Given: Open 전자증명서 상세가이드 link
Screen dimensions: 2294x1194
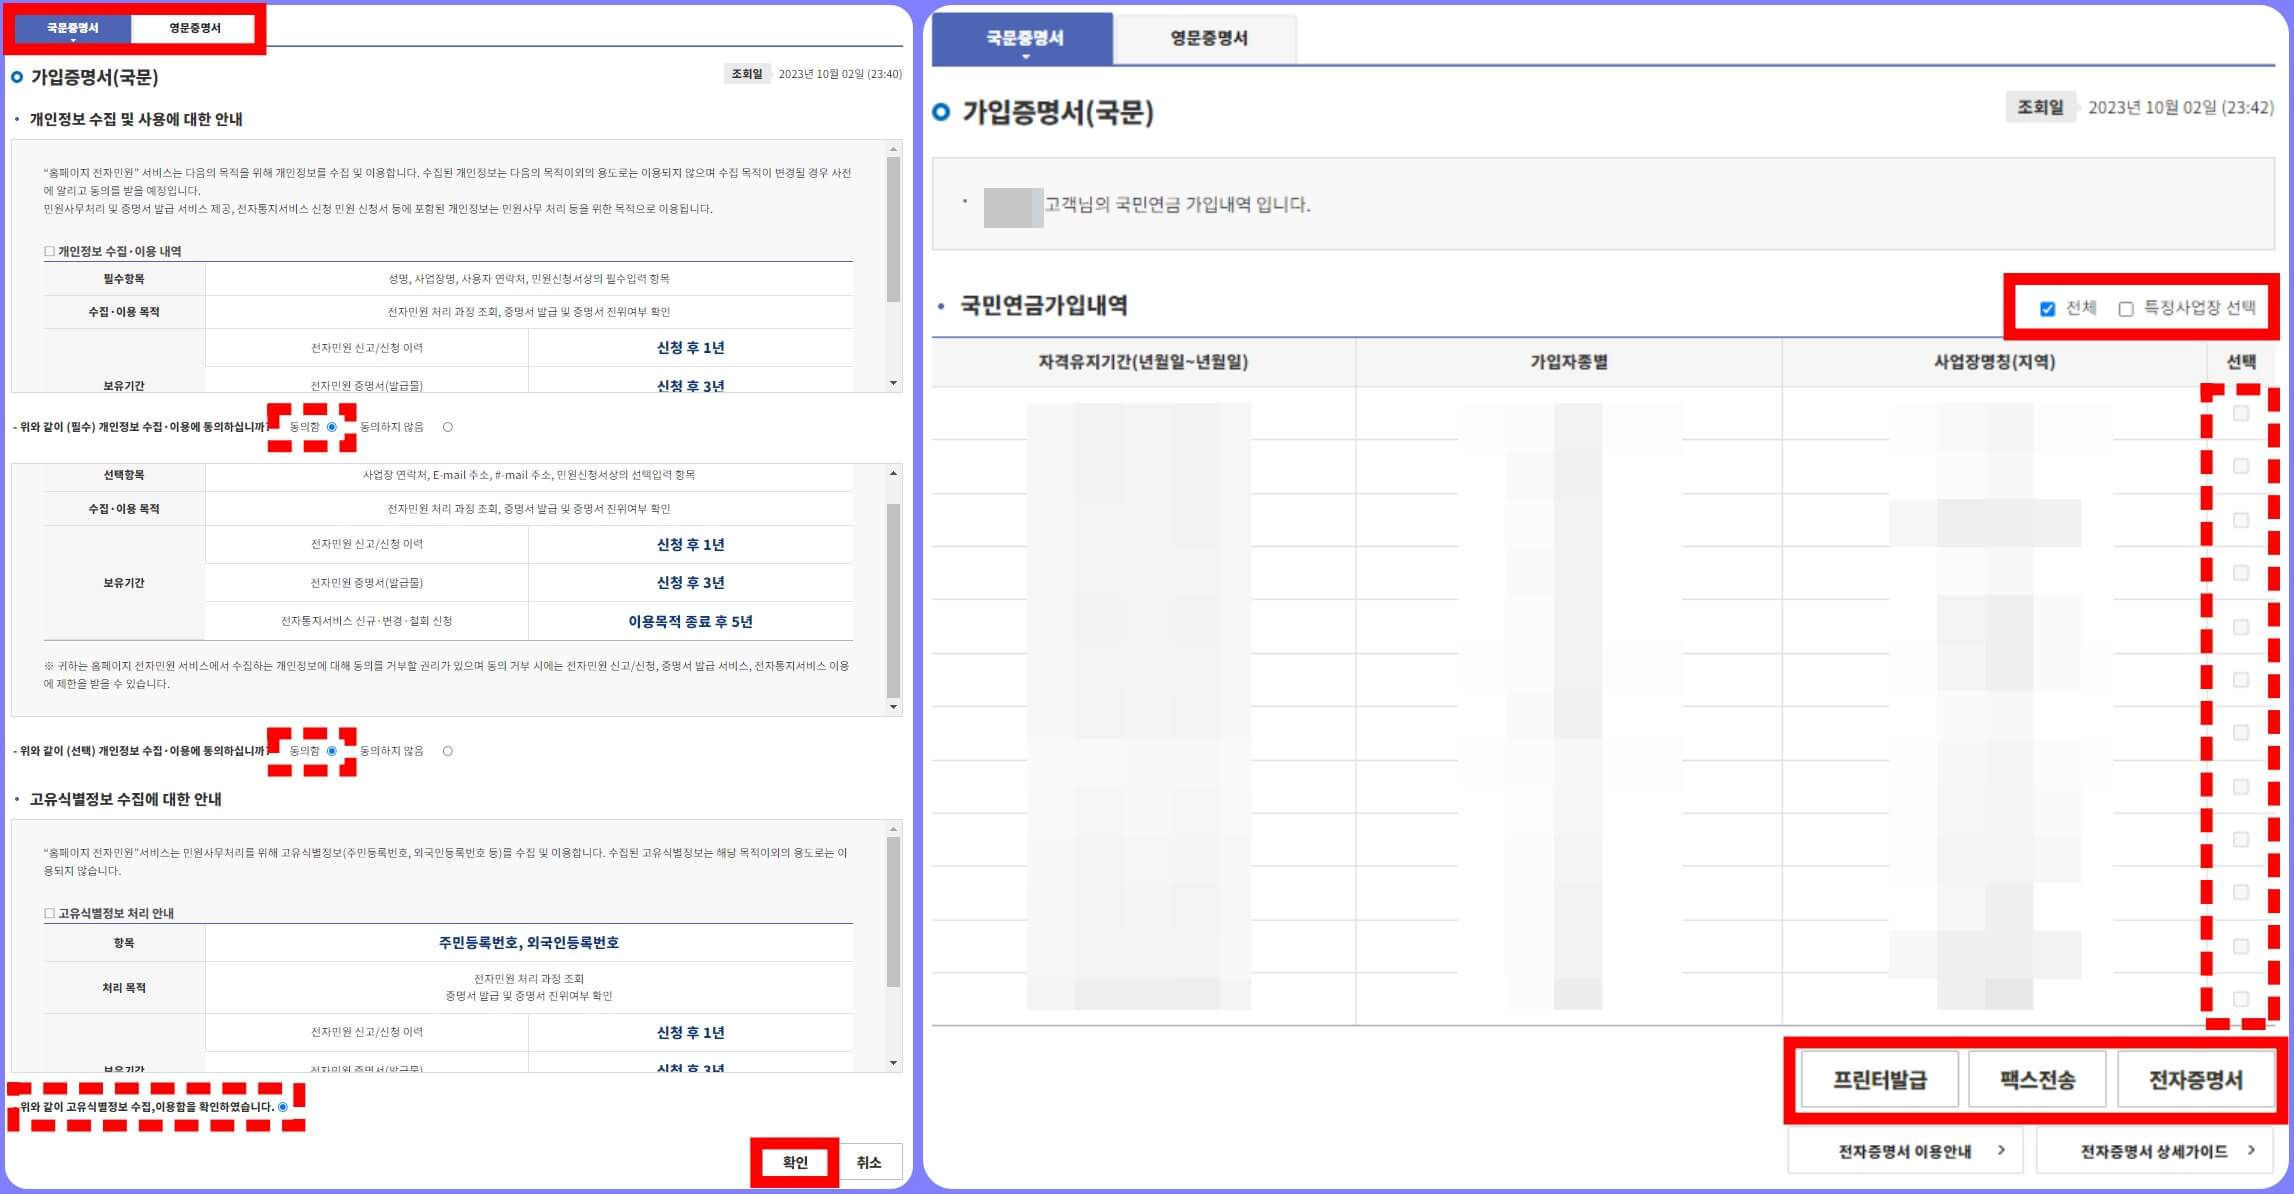Looking at the screenshot, I should click(x=2154, y=1152).
